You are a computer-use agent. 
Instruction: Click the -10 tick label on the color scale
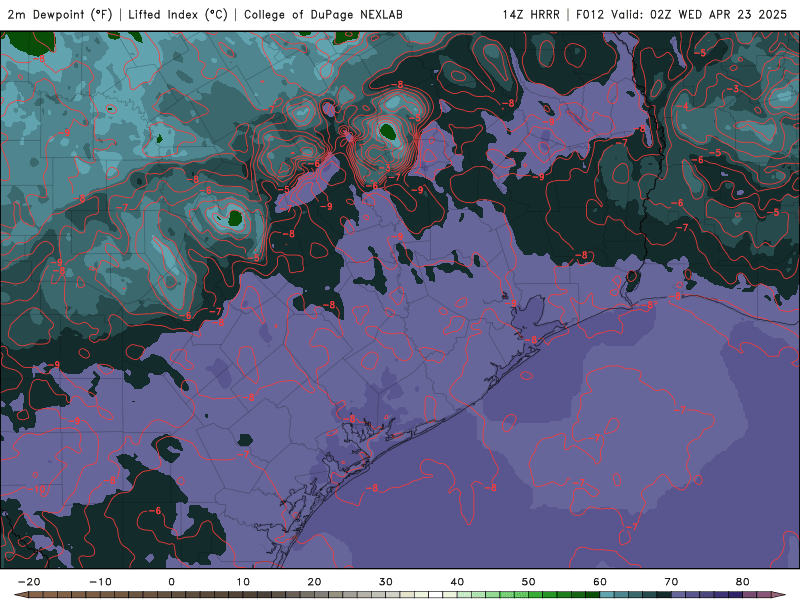(100, 582)
